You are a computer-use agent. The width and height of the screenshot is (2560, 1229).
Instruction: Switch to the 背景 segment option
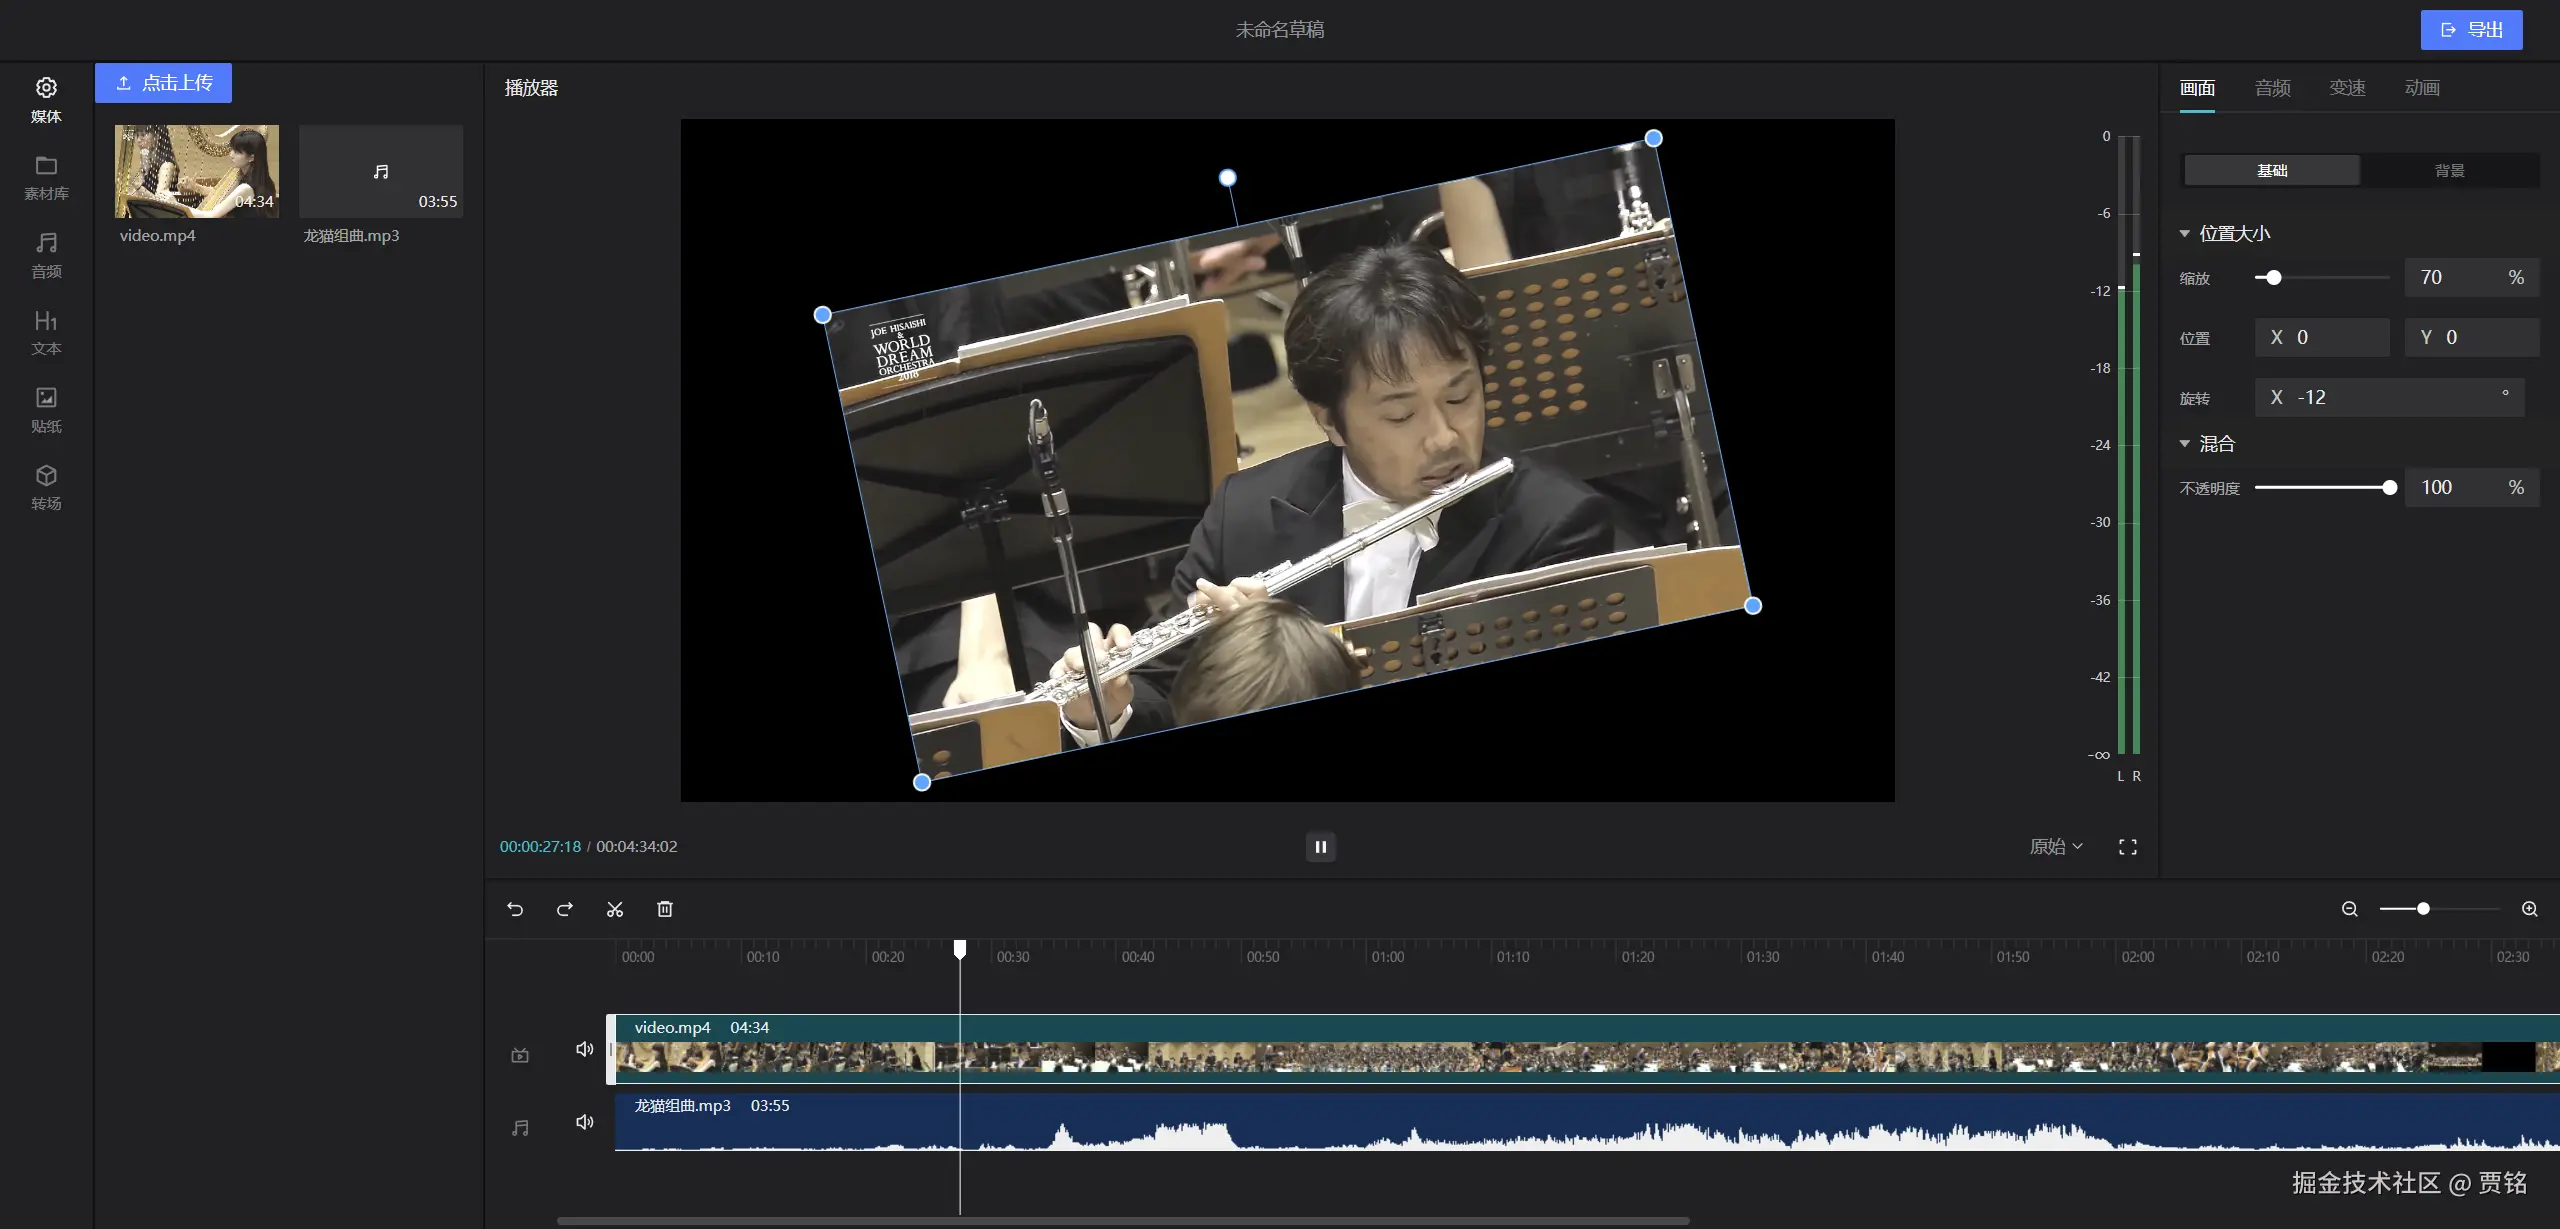click(2449, 171)
